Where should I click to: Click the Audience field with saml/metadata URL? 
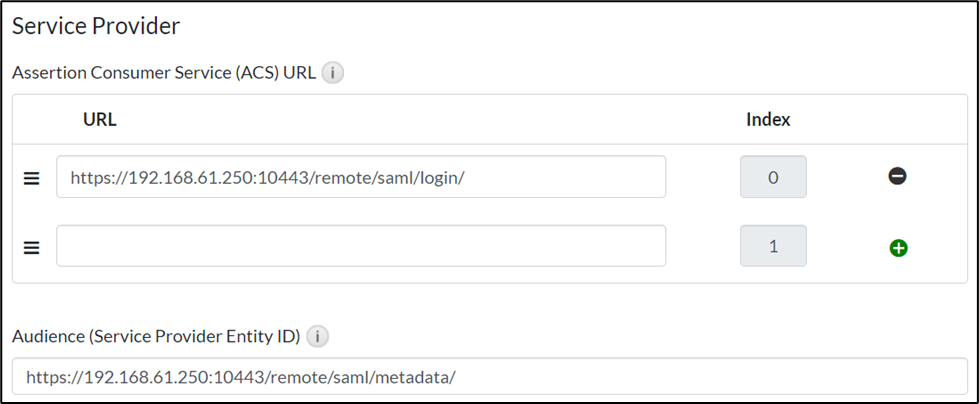pyautogui.click(x=490, y=378)
